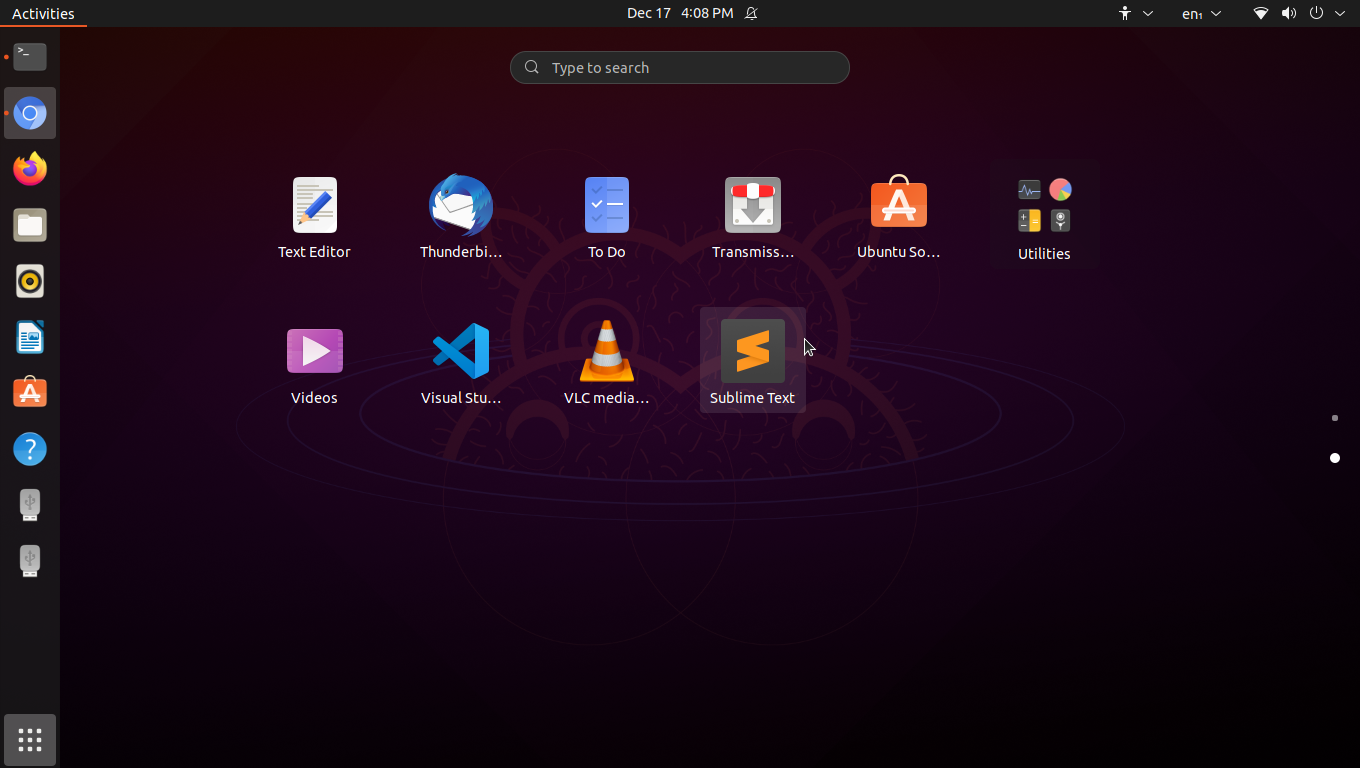This screenshot has width=1360, height=768.
Task: Open the en1 input source dropdown
Action: coord(1200,13)
